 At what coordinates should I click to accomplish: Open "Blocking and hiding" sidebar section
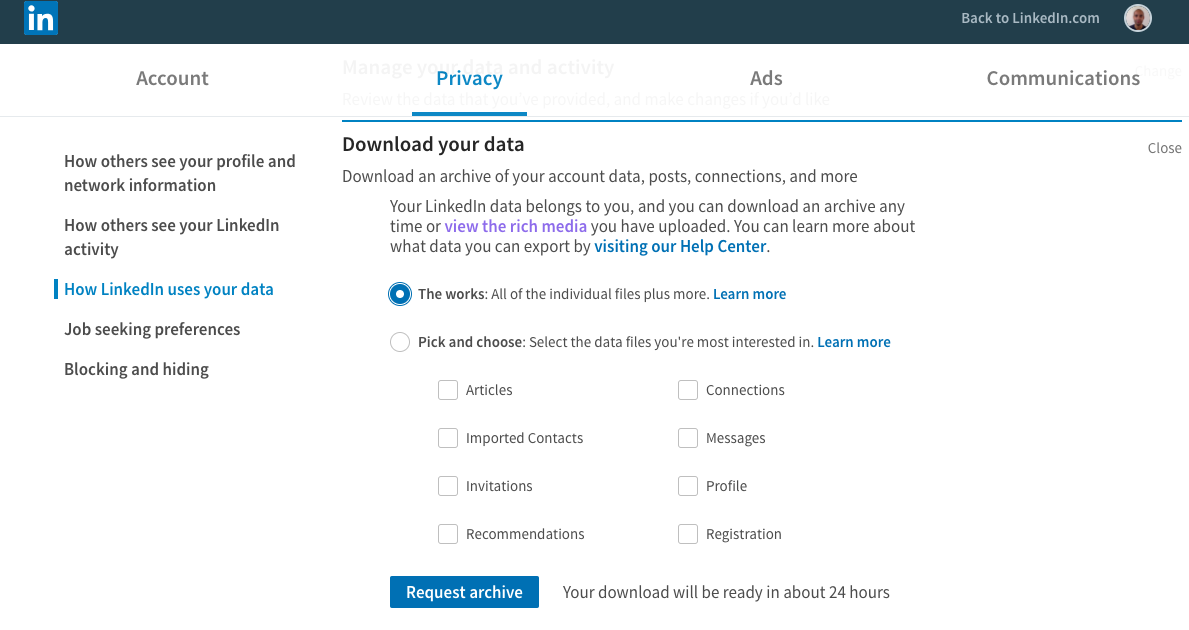(x=136, y=369)
